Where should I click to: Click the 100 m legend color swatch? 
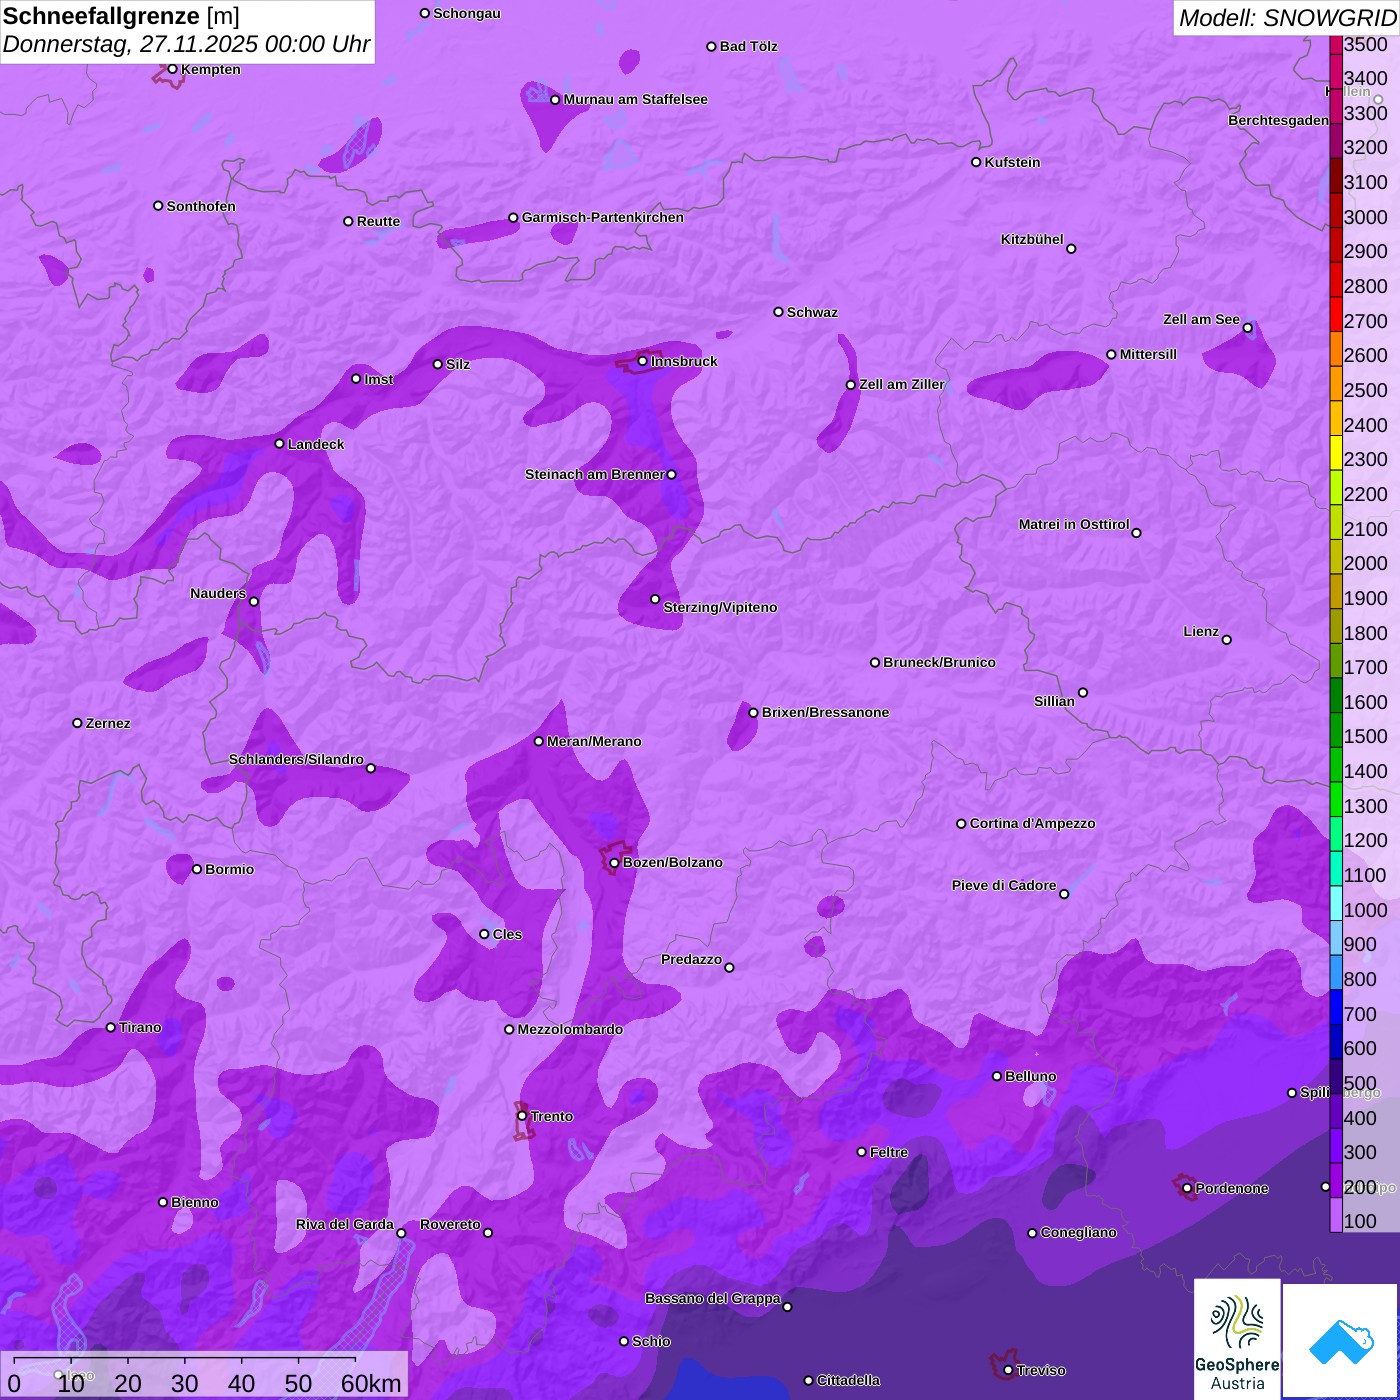[1335, 1215]
